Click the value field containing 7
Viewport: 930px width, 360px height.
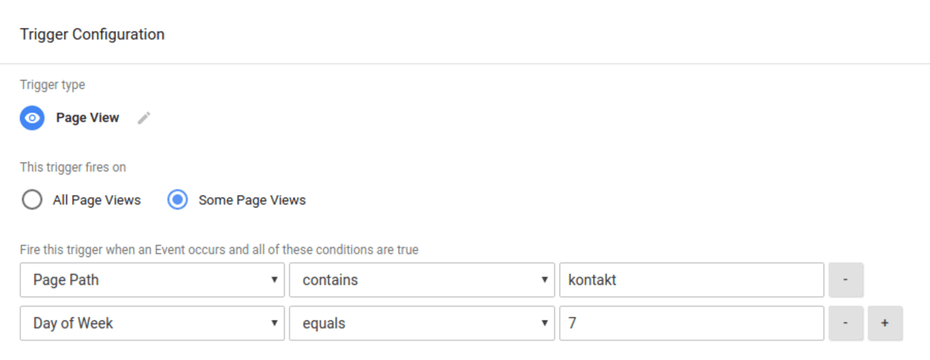point(692,323)
